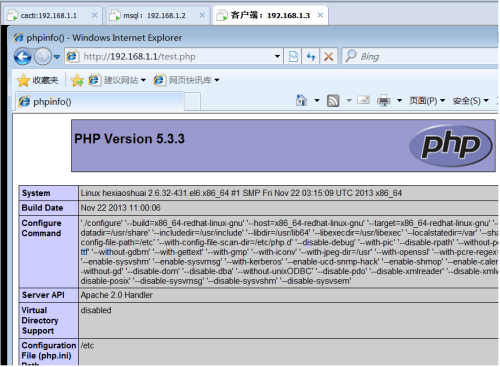Image resolution: width=500 pixels, height=367 pixels.
Task: Select the phpinfo() browser tab
Action: 100,101
